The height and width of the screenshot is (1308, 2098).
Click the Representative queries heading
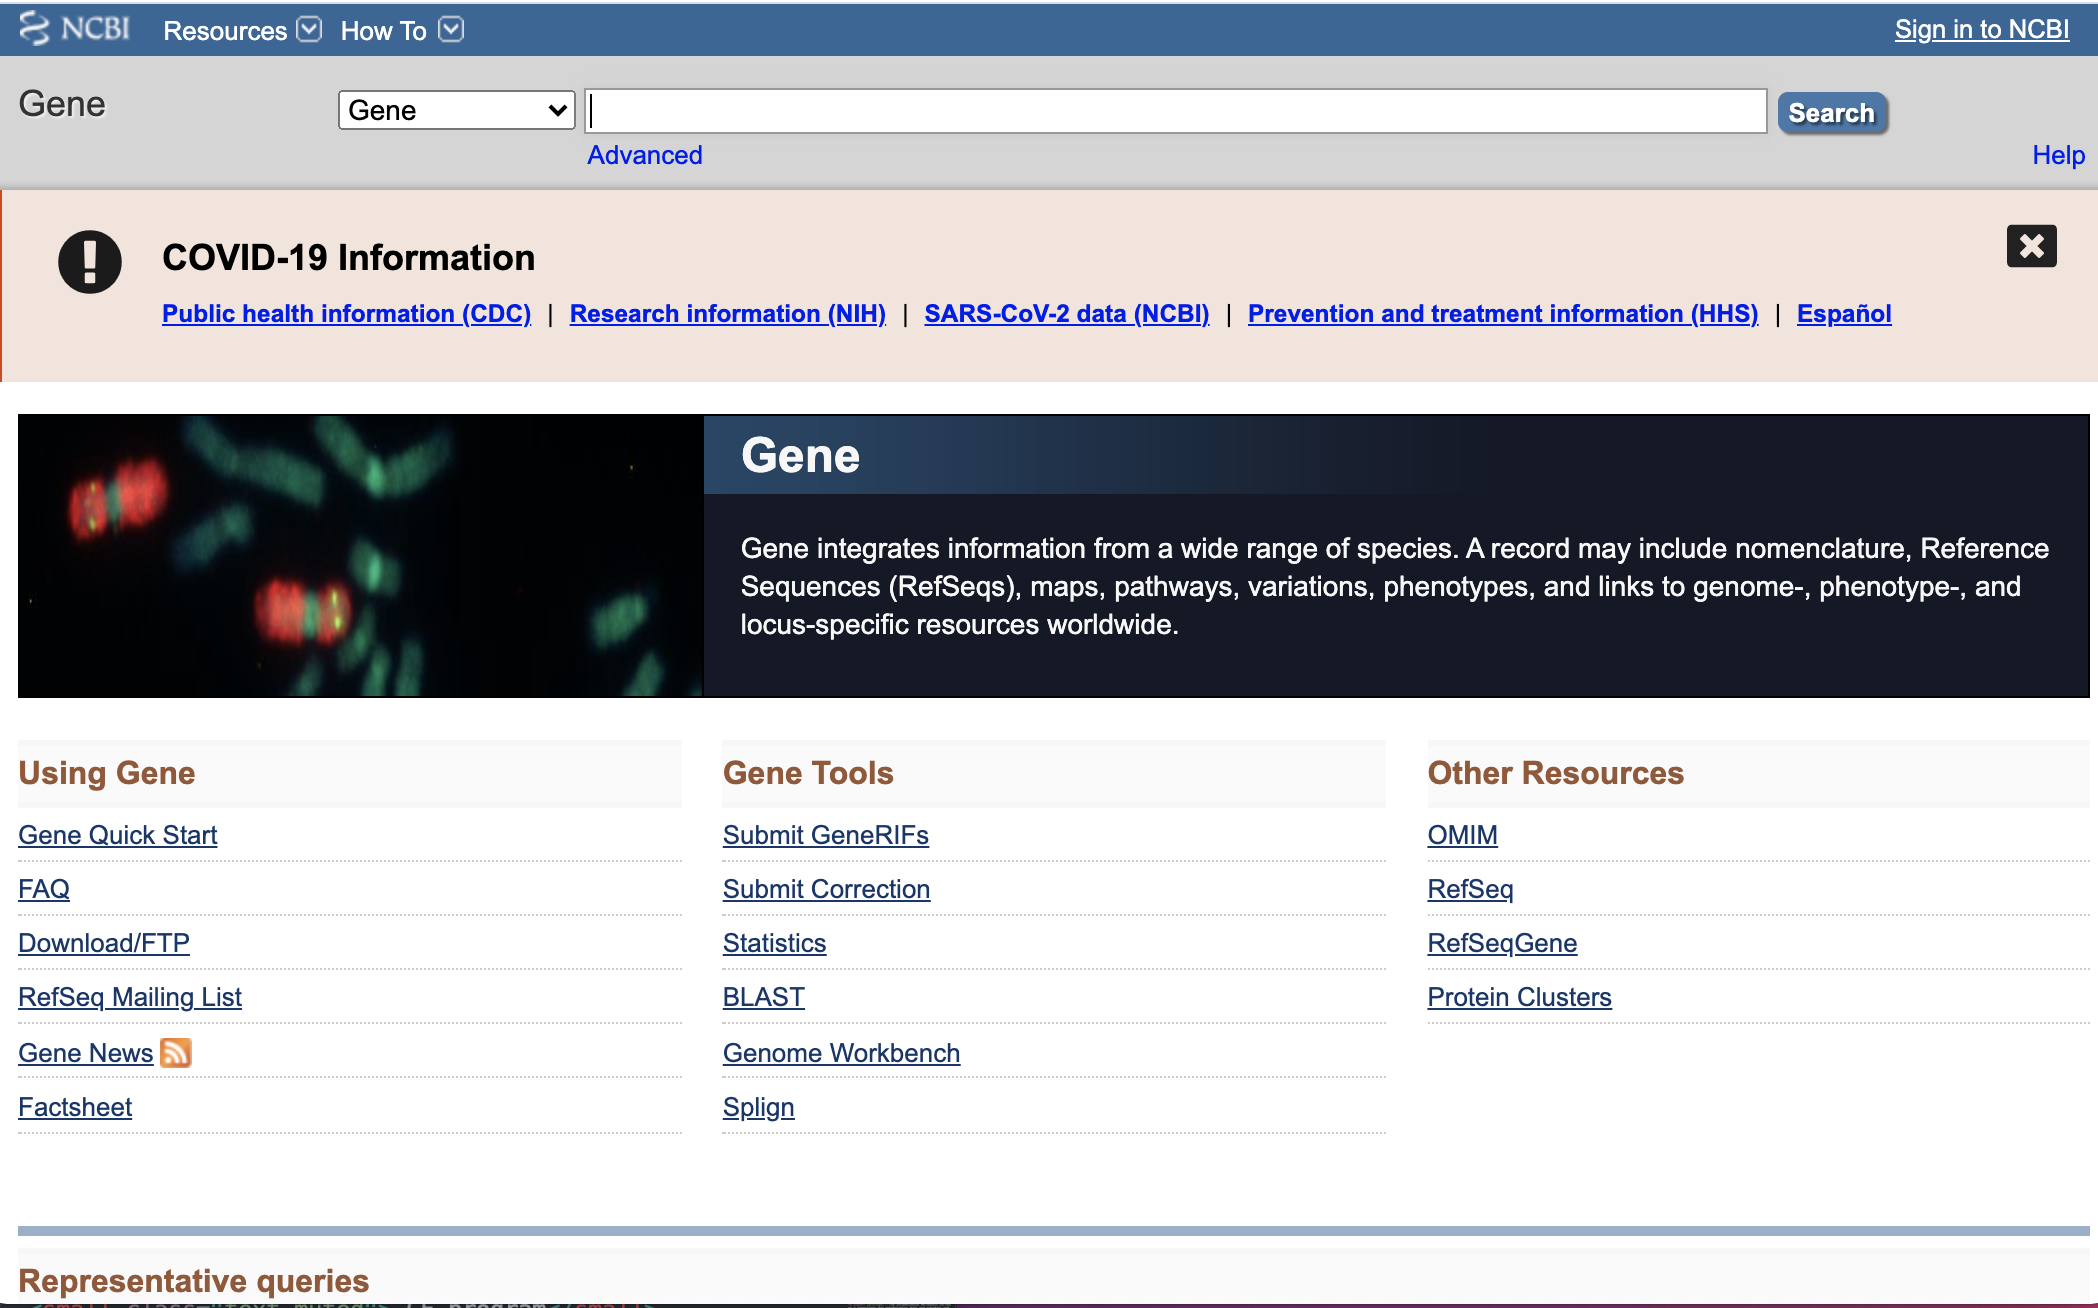(x=194, y=1281)
